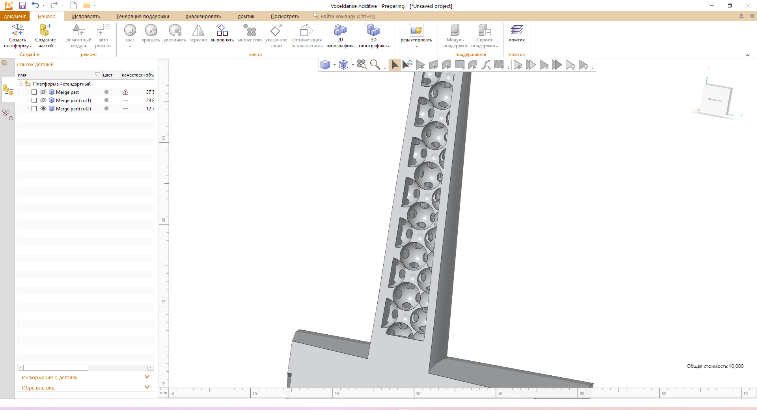Tick the checkbox of the third Merge part row
Viewport: 757px width, 410px height.
tap(34, 108)
